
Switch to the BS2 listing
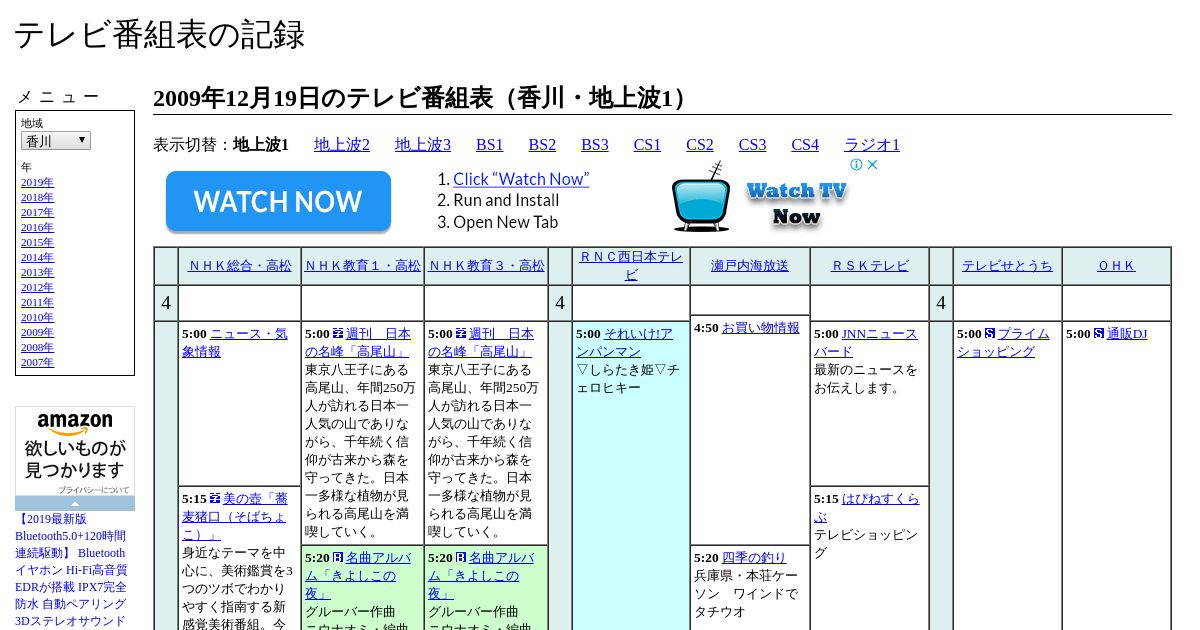pyautogui.click(x=542, y=145)
